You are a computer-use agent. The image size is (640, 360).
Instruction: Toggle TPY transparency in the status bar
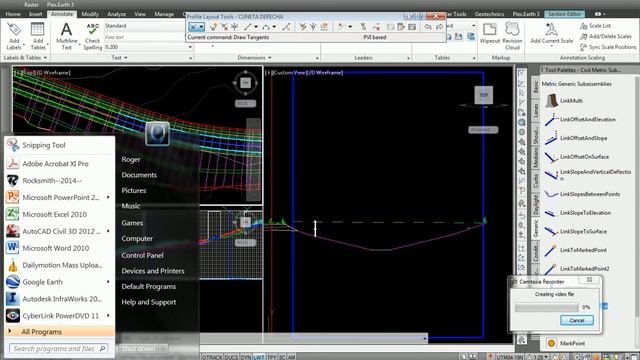point(271,357)
